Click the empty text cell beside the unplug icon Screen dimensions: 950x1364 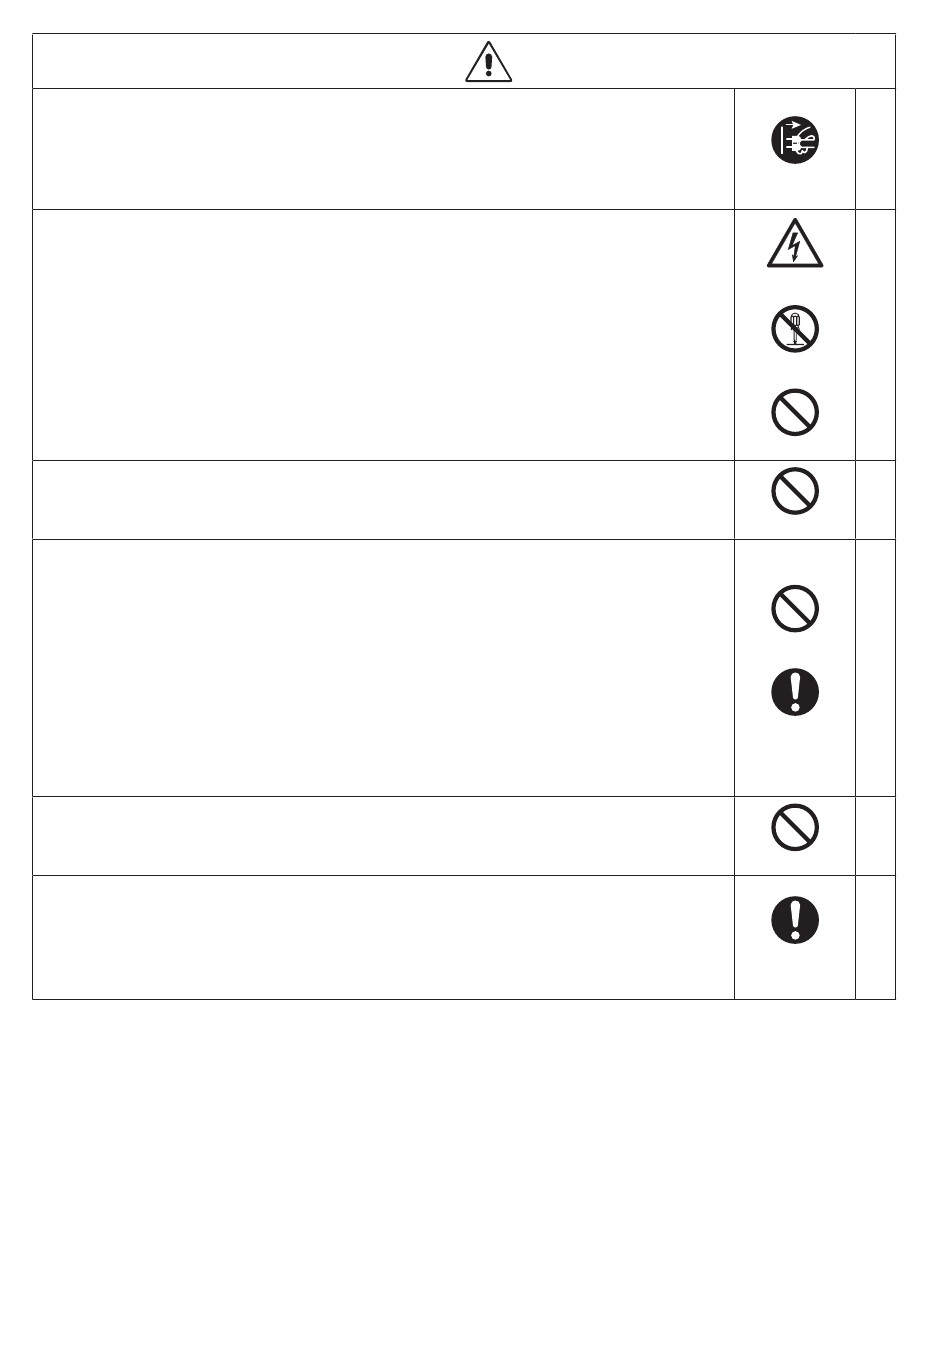point(383,149)
